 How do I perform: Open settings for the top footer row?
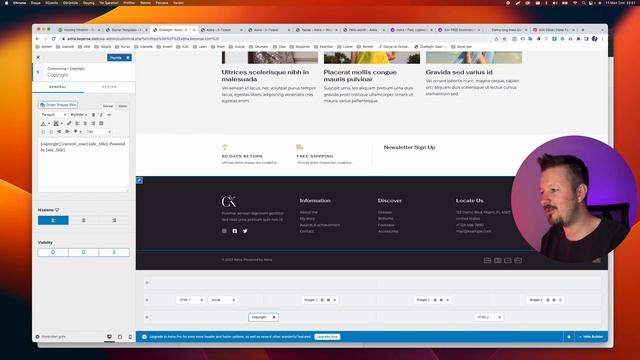tap(147, 283)
